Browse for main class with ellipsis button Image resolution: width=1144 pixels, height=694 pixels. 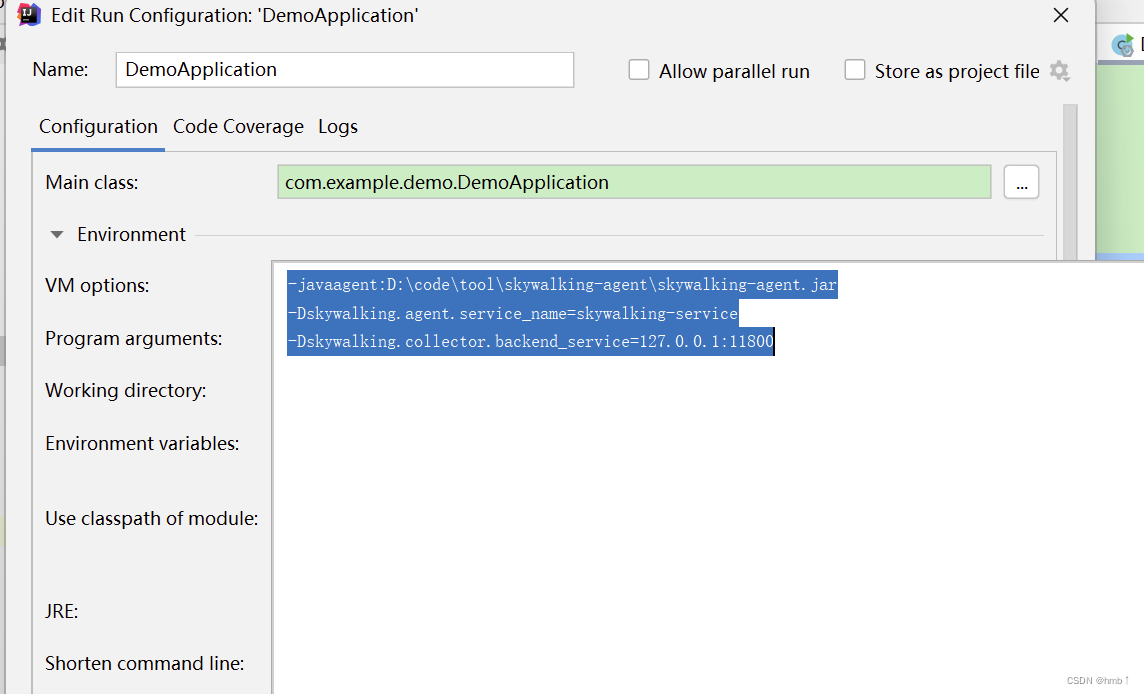(1021, 182)
